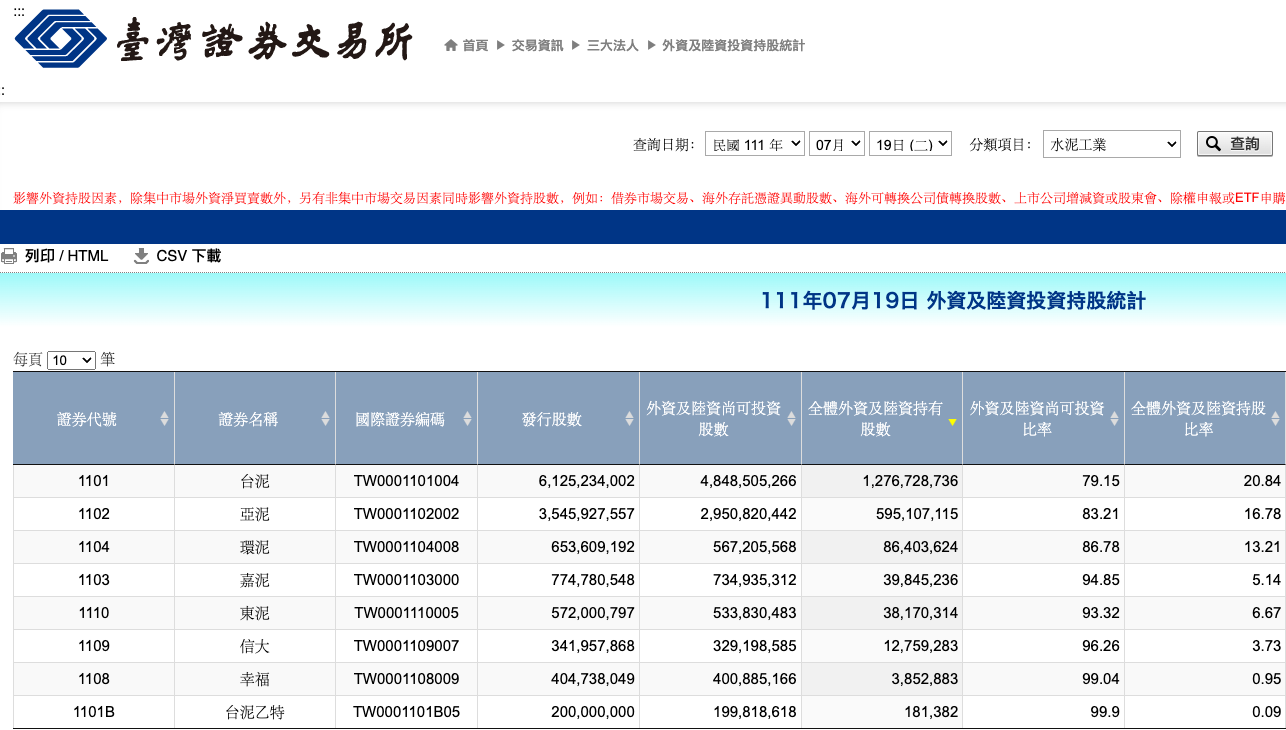Sort by 外資及陸資尚可投資比率 column arrows

[x=1114, y=419]
